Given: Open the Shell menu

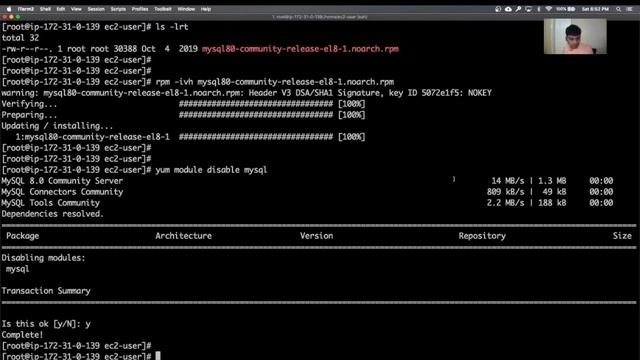Looking at the screenshot, I should click(45, 9).
